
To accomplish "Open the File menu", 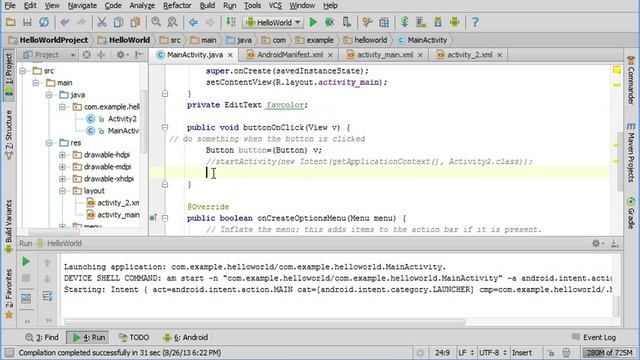I will coord(10,6).
